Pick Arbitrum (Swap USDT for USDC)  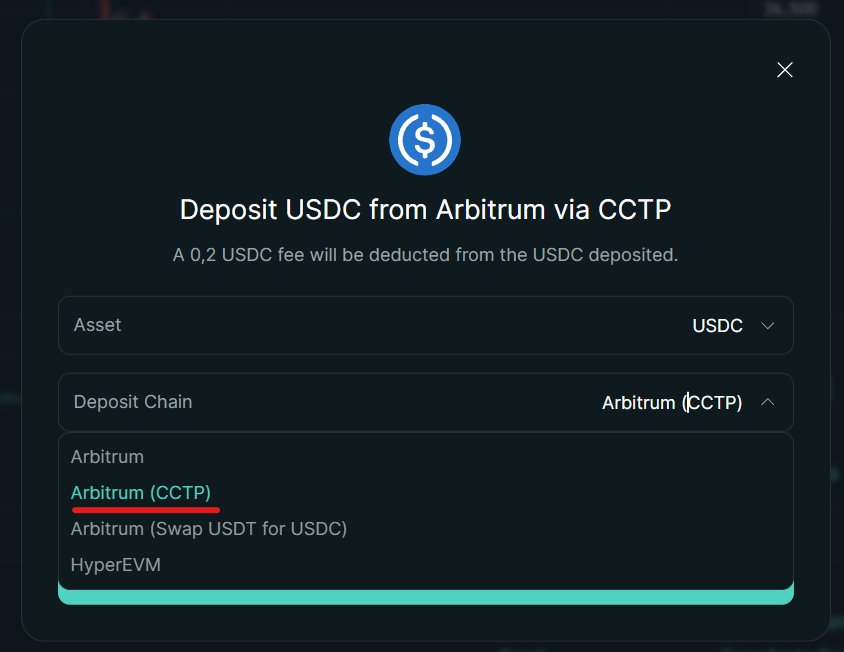209,529
